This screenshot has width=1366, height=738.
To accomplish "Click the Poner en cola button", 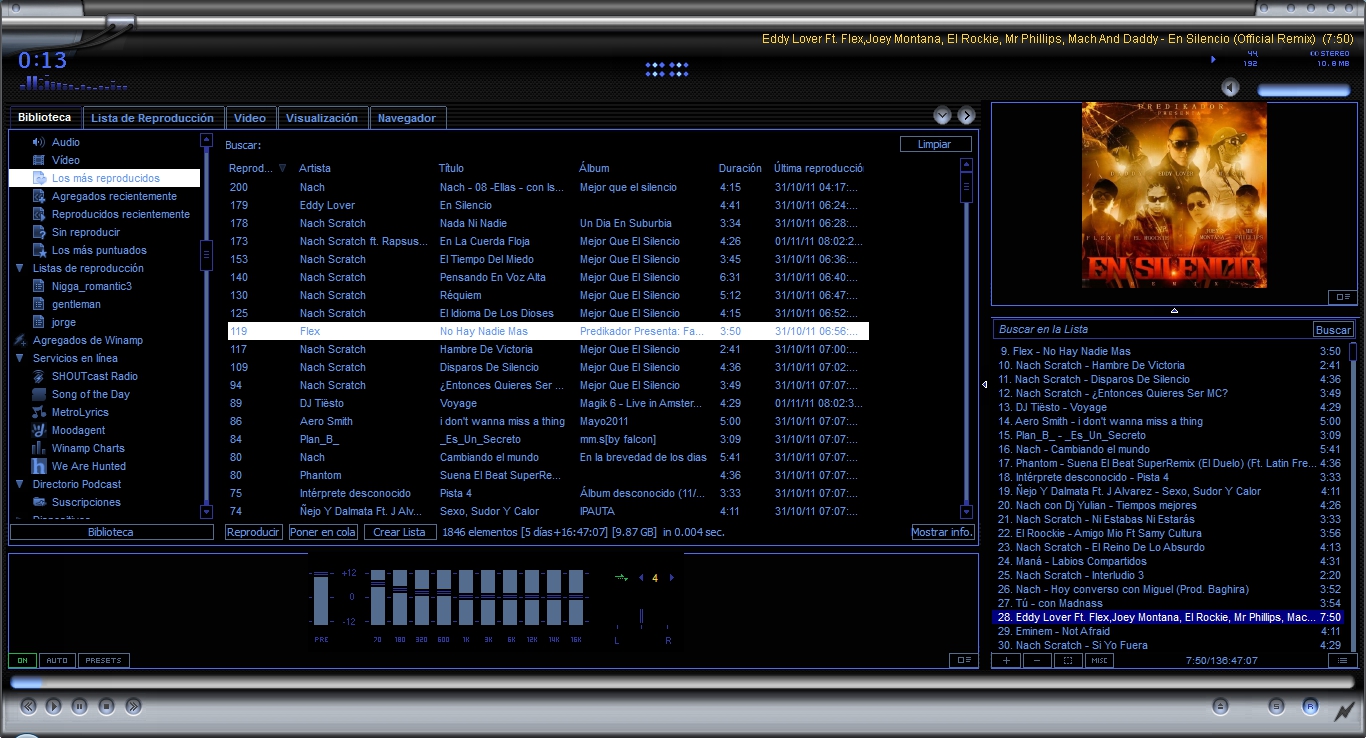I will 322,532.
